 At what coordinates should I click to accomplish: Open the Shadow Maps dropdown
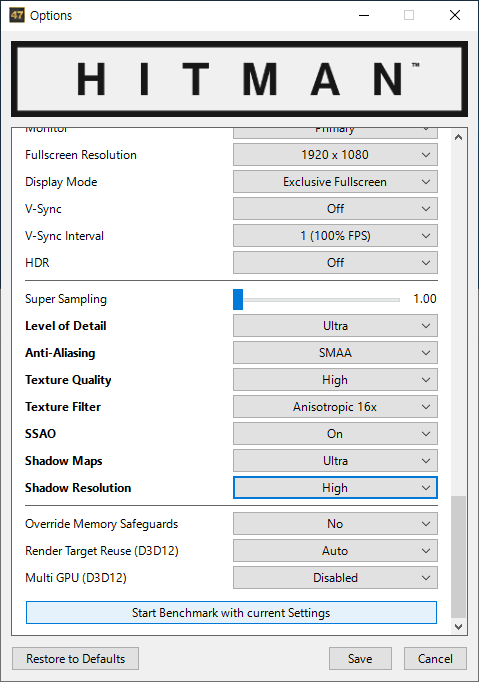pyautogui.click(x=335, y=461)
